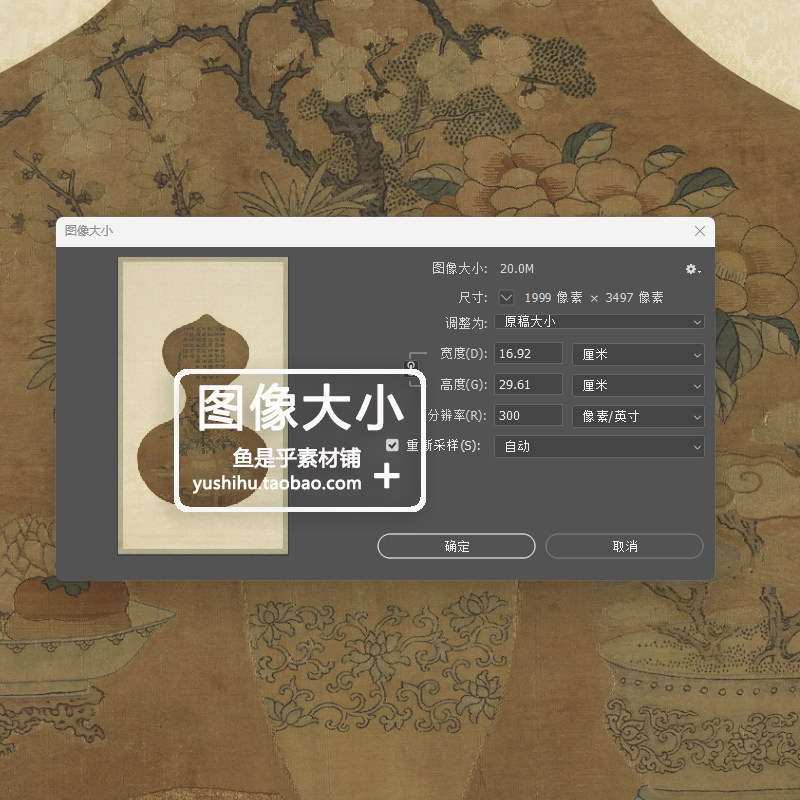Toggle the chain link between width and height
The width and height of the screenshot is (800, 800).
(412, 369)
